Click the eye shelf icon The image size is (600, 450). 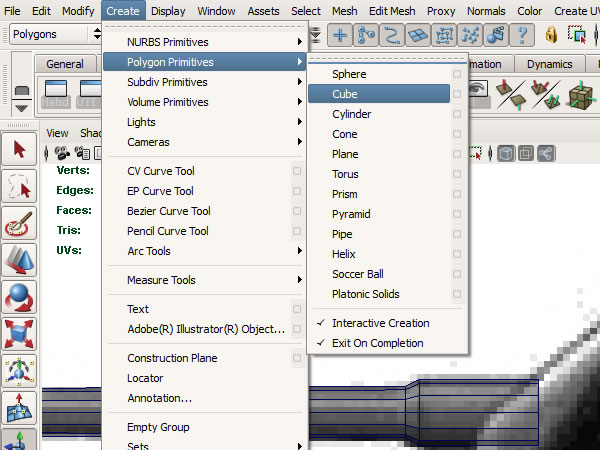pyautogui.click(x=478, y=92)
